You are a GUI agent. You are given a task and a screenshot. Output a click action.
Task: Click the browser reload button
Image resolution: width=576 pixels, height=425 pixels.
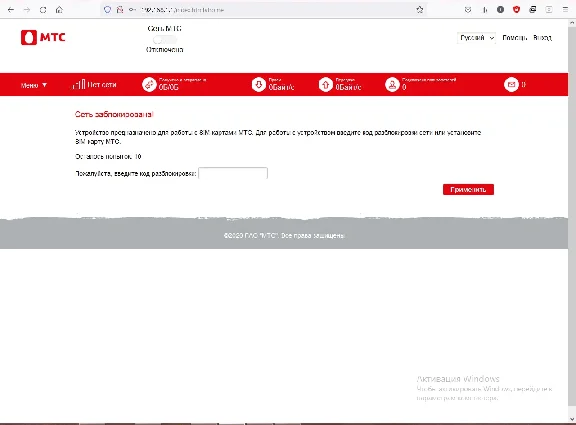click(x=43, y=10)
